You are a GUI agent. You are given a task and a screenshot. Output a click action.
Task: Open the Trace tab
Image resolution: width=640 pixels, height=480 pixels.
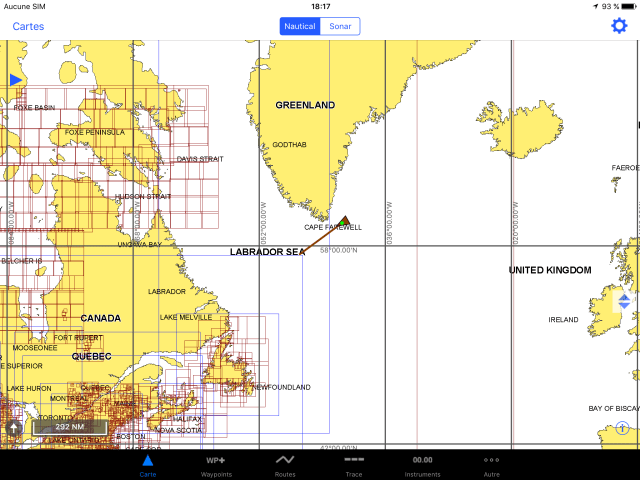354,465
